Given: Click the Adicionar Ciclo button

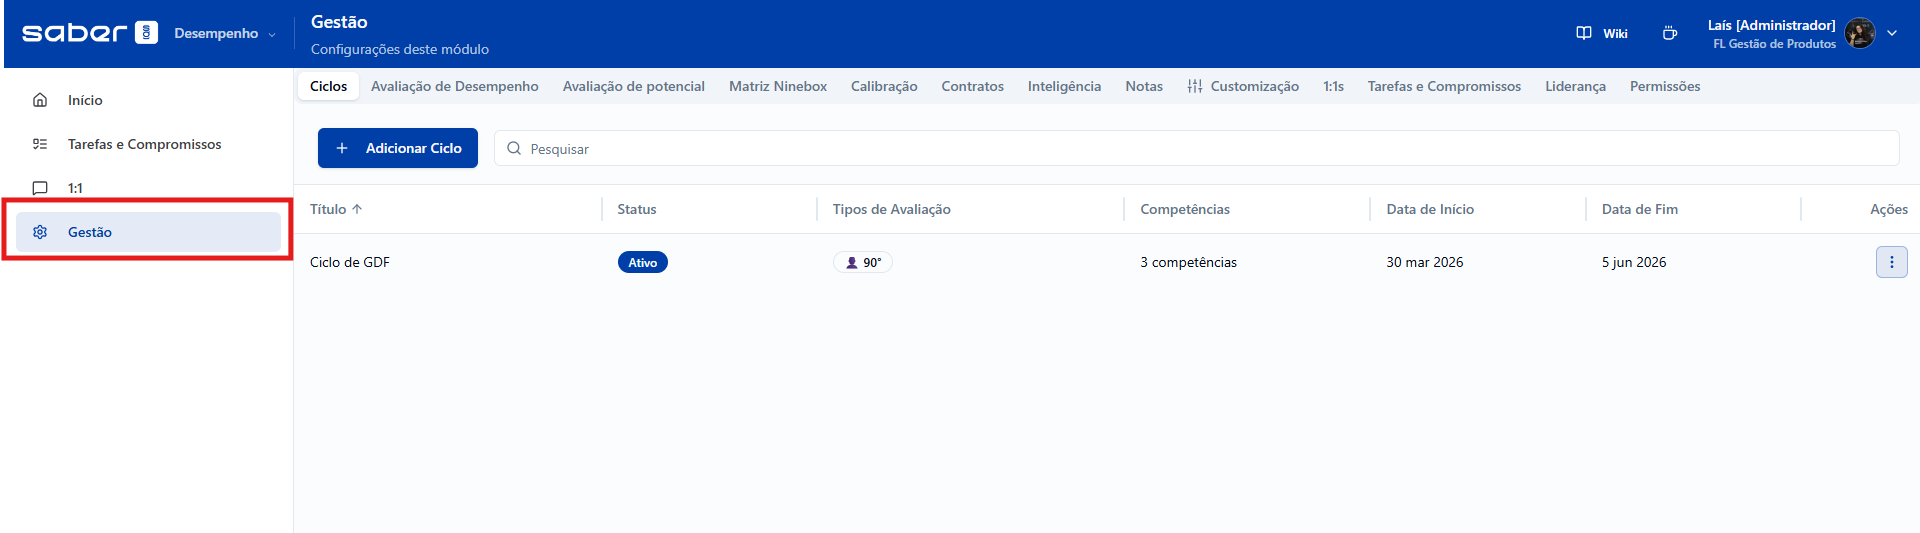Looking at the screenshot, I should [398, 148].
